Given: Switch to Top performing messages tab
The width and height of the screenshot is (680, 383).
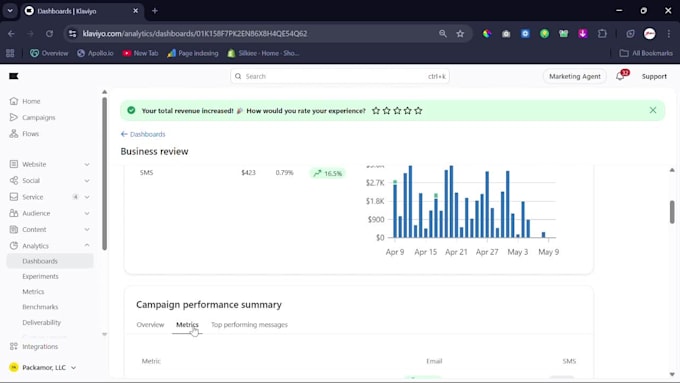Looking at the screenshot, I should coord(249,324).
